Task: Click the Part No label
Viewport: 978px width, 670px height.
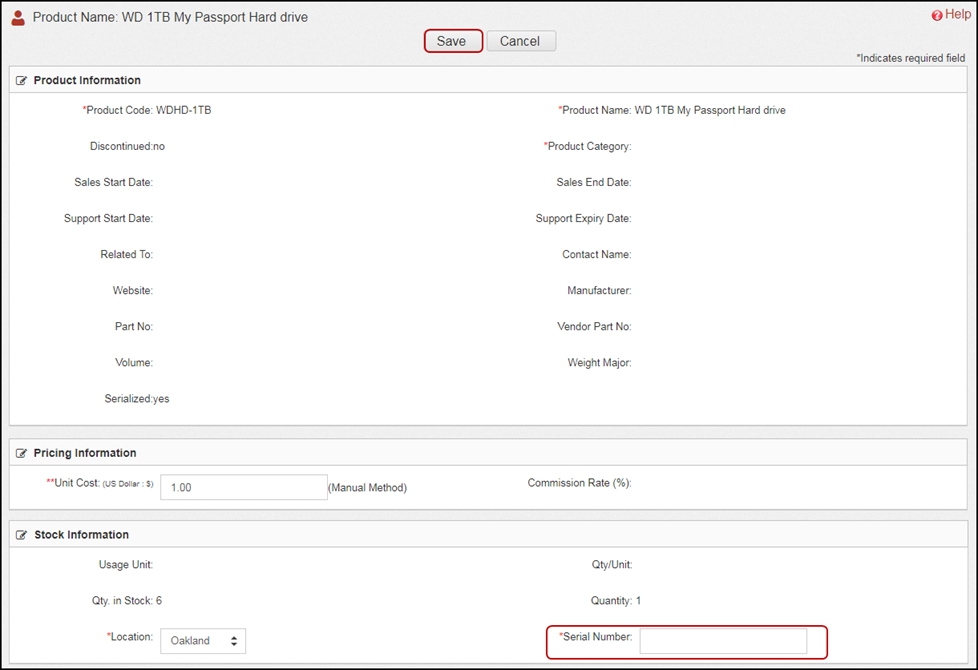Action: point(134,327)
